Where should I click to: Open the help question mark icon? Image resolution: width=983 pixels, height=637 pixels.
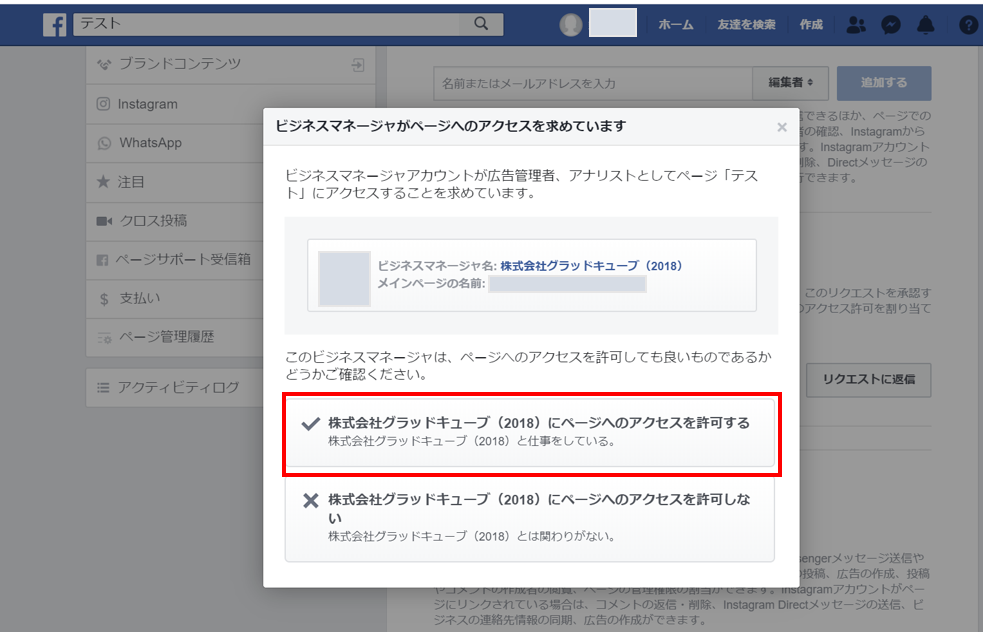coord(969,24)
